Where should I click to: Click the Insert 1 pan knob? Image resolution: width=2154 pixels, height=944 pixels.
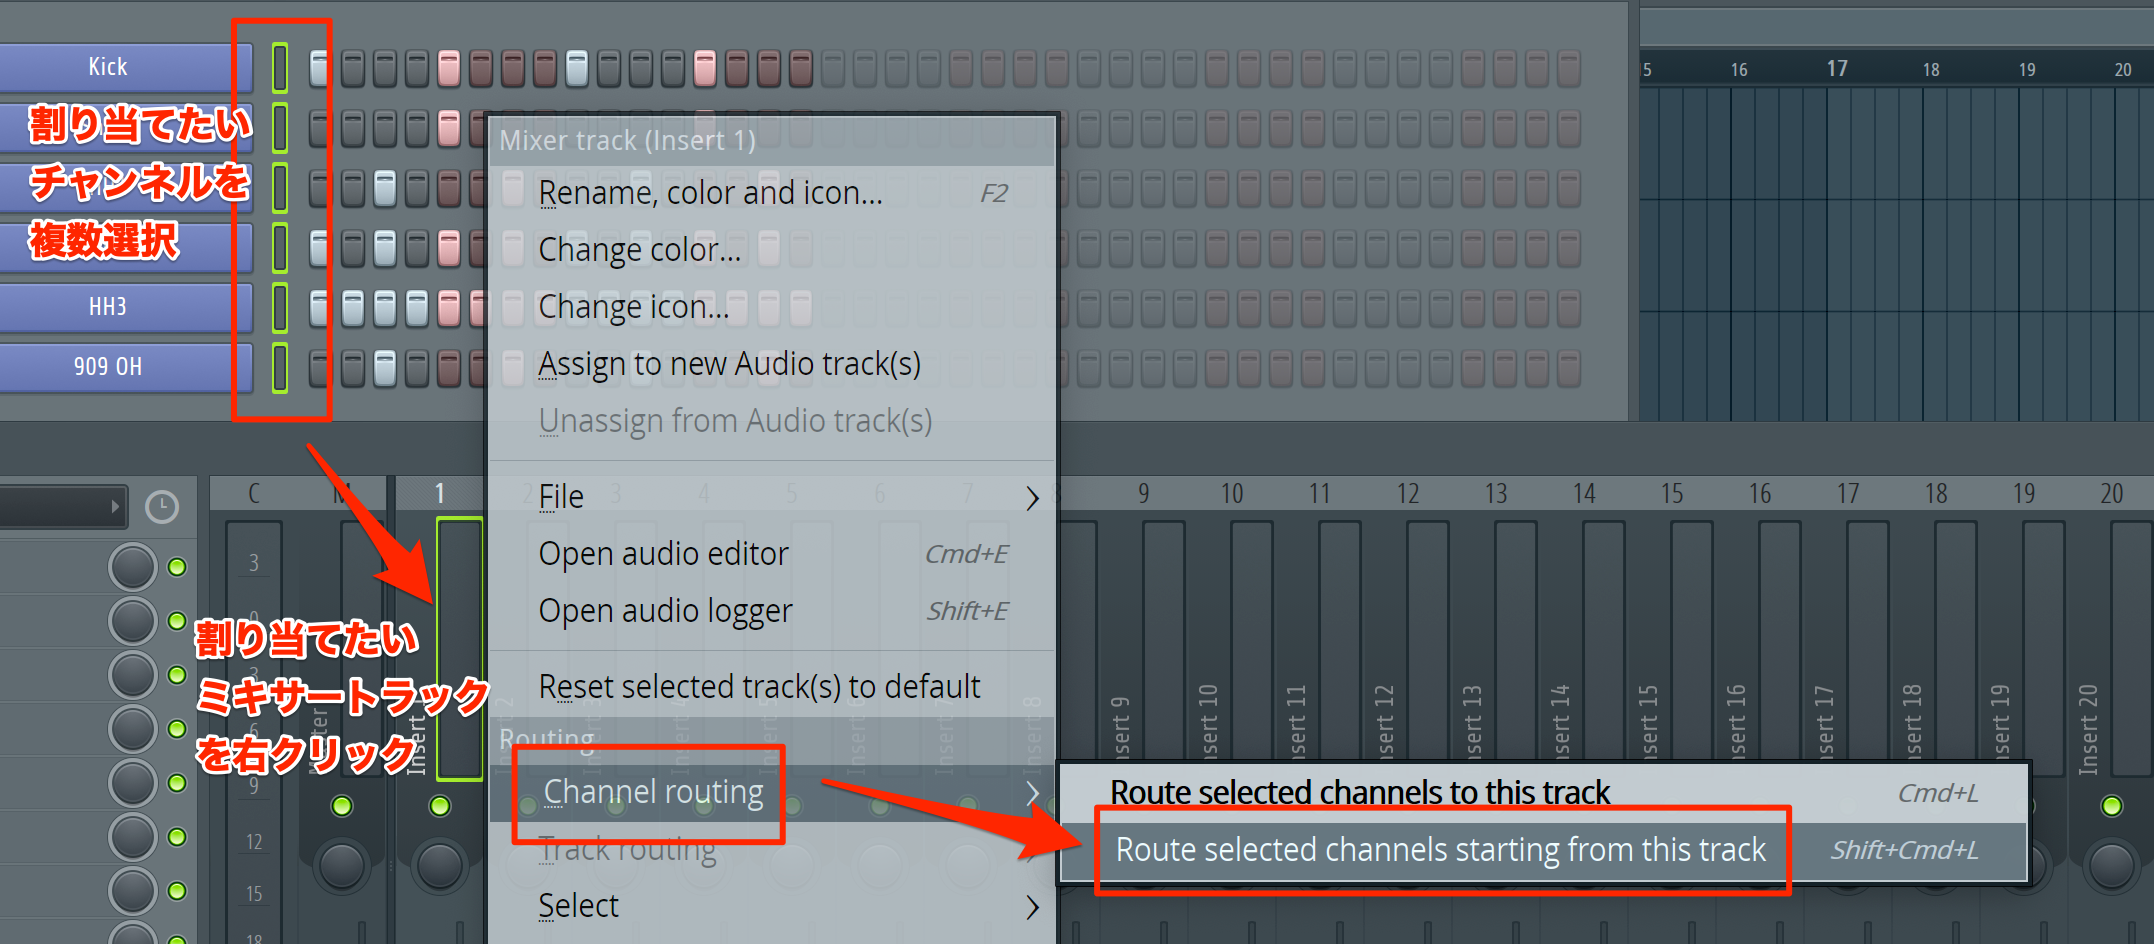[x=440, y=866]
